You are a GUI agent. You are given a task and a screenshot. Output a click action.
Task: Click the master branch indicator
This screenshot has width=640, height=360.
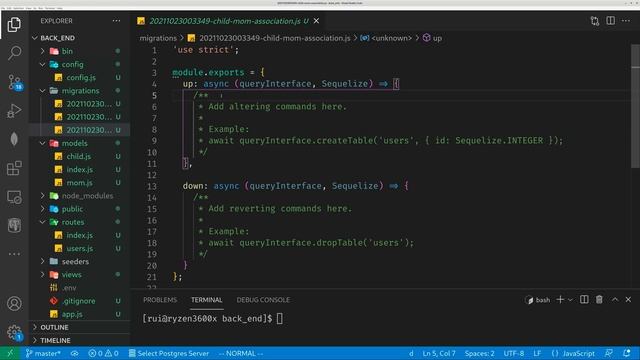click(43, 353)
